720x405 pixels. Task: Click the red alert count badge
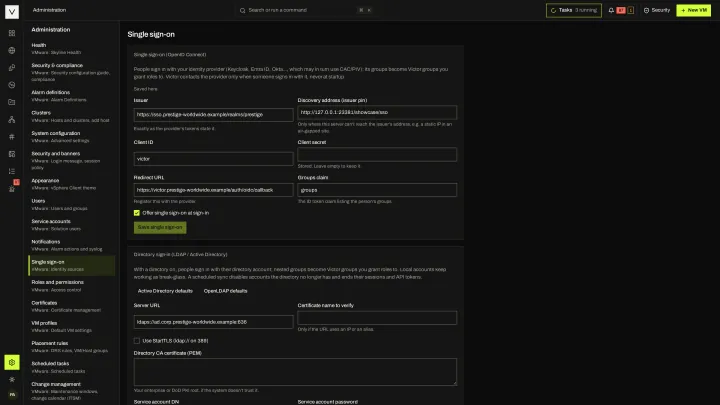[x=621, y=10]
